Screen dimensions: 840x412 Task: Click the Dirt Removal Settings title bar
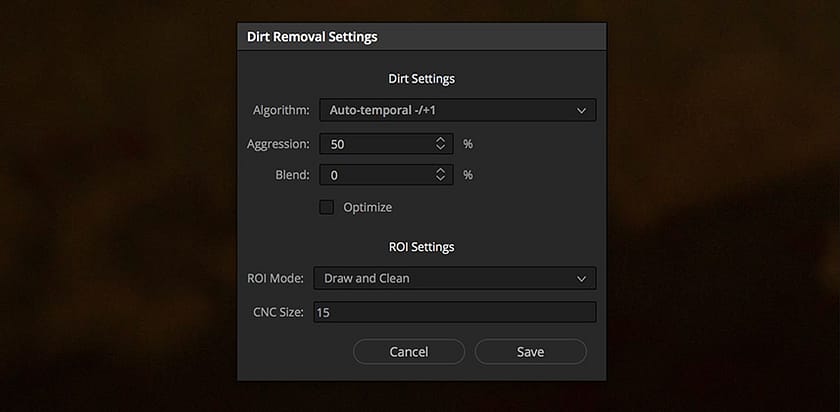[422, 37]
